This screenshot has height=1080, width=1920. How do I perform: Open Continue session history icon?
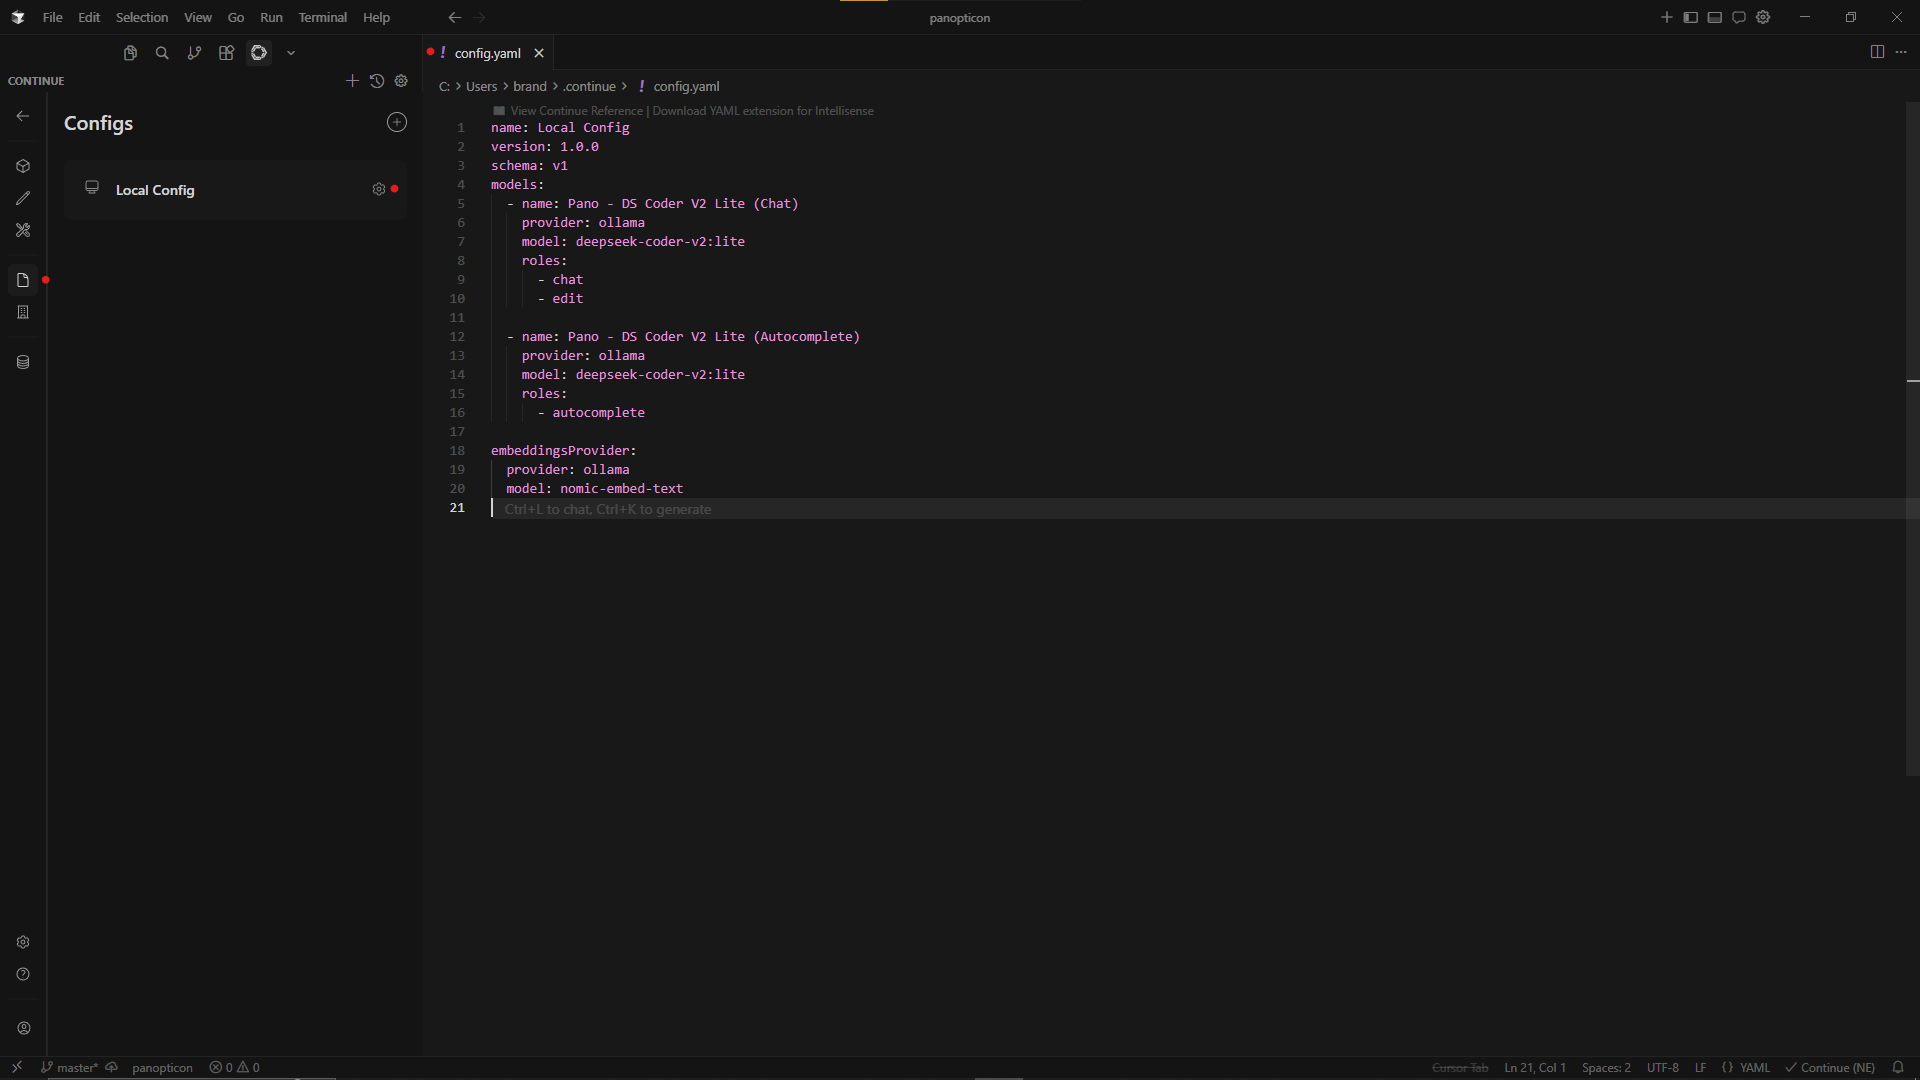click(x=377, y=81)
